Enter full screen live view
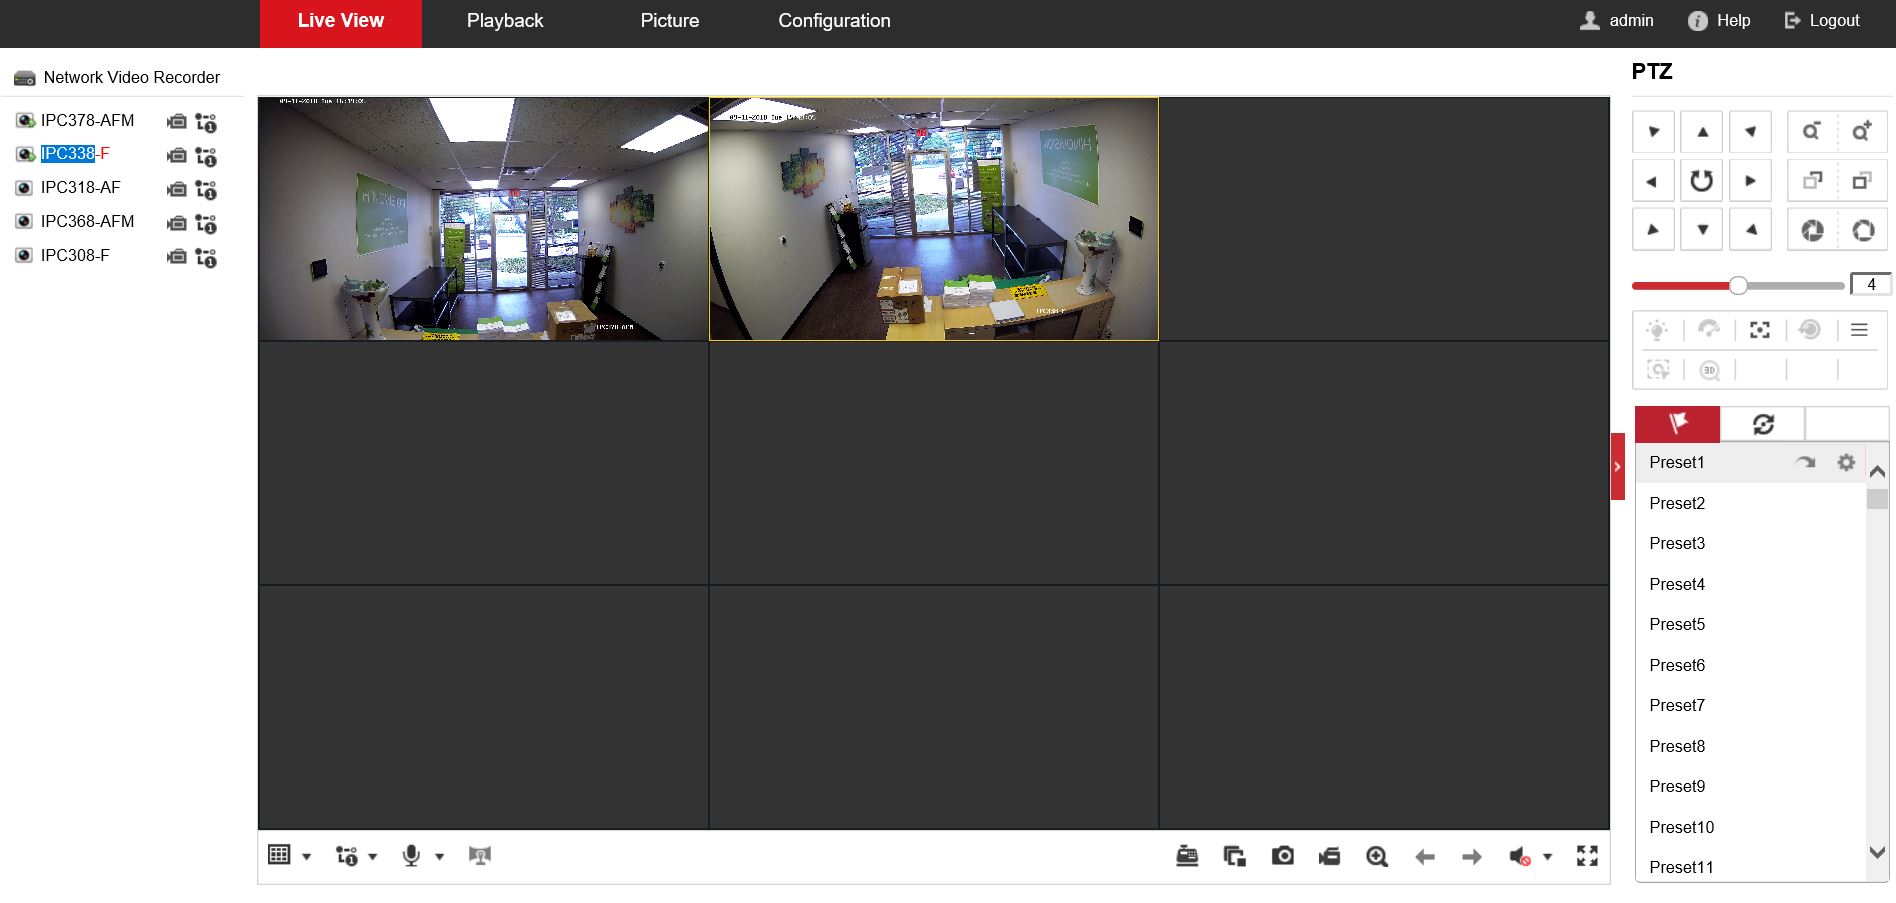Viewport: 1896px width, 903px height. coord(1587,856)
